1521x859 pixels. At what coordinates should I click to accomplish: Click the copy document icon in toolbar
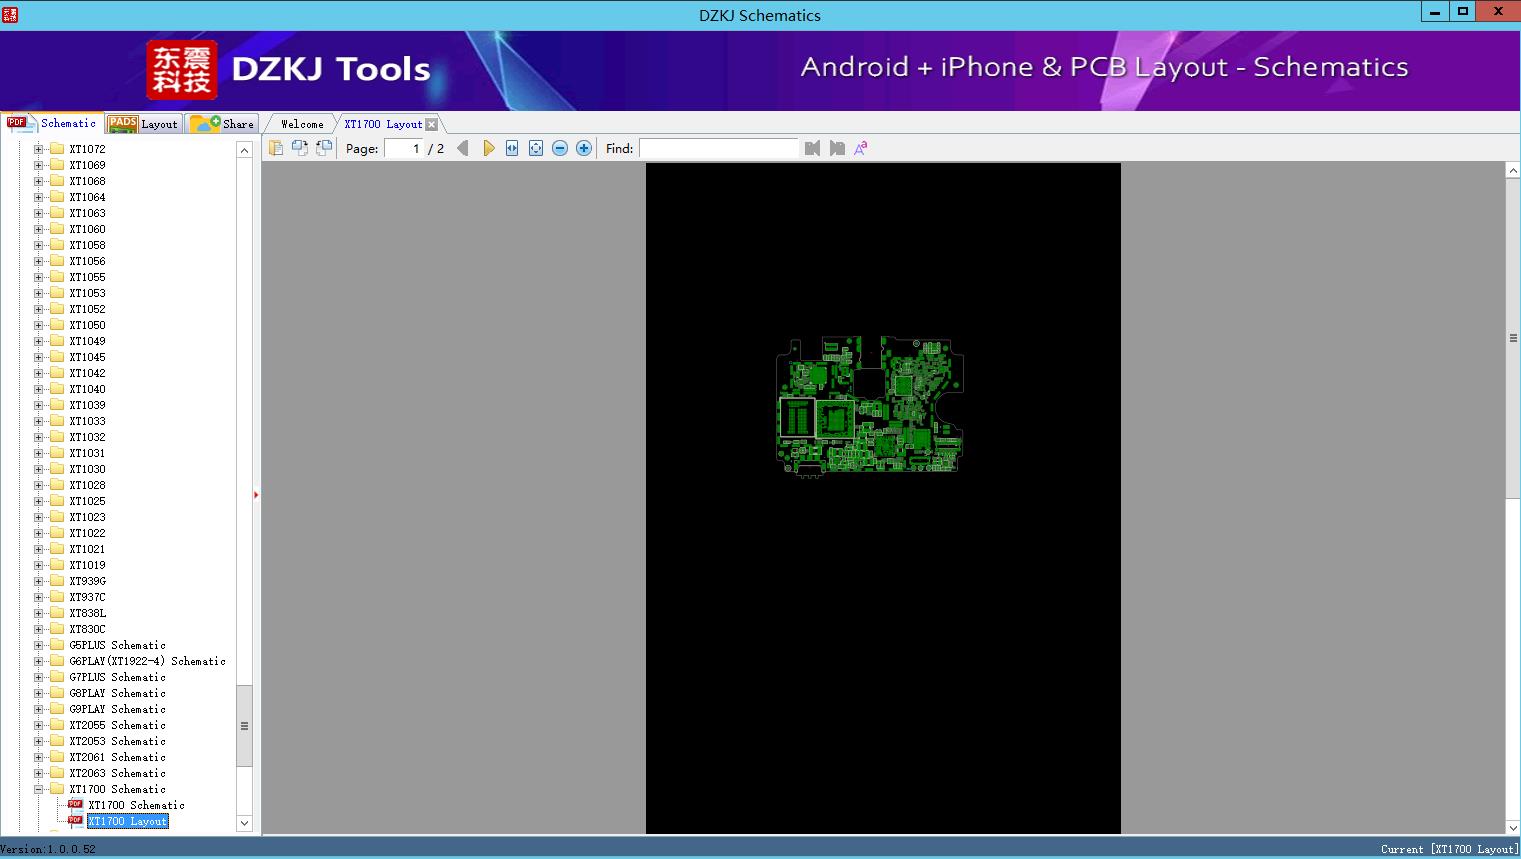pyautogui.click(x=276, y=148)
